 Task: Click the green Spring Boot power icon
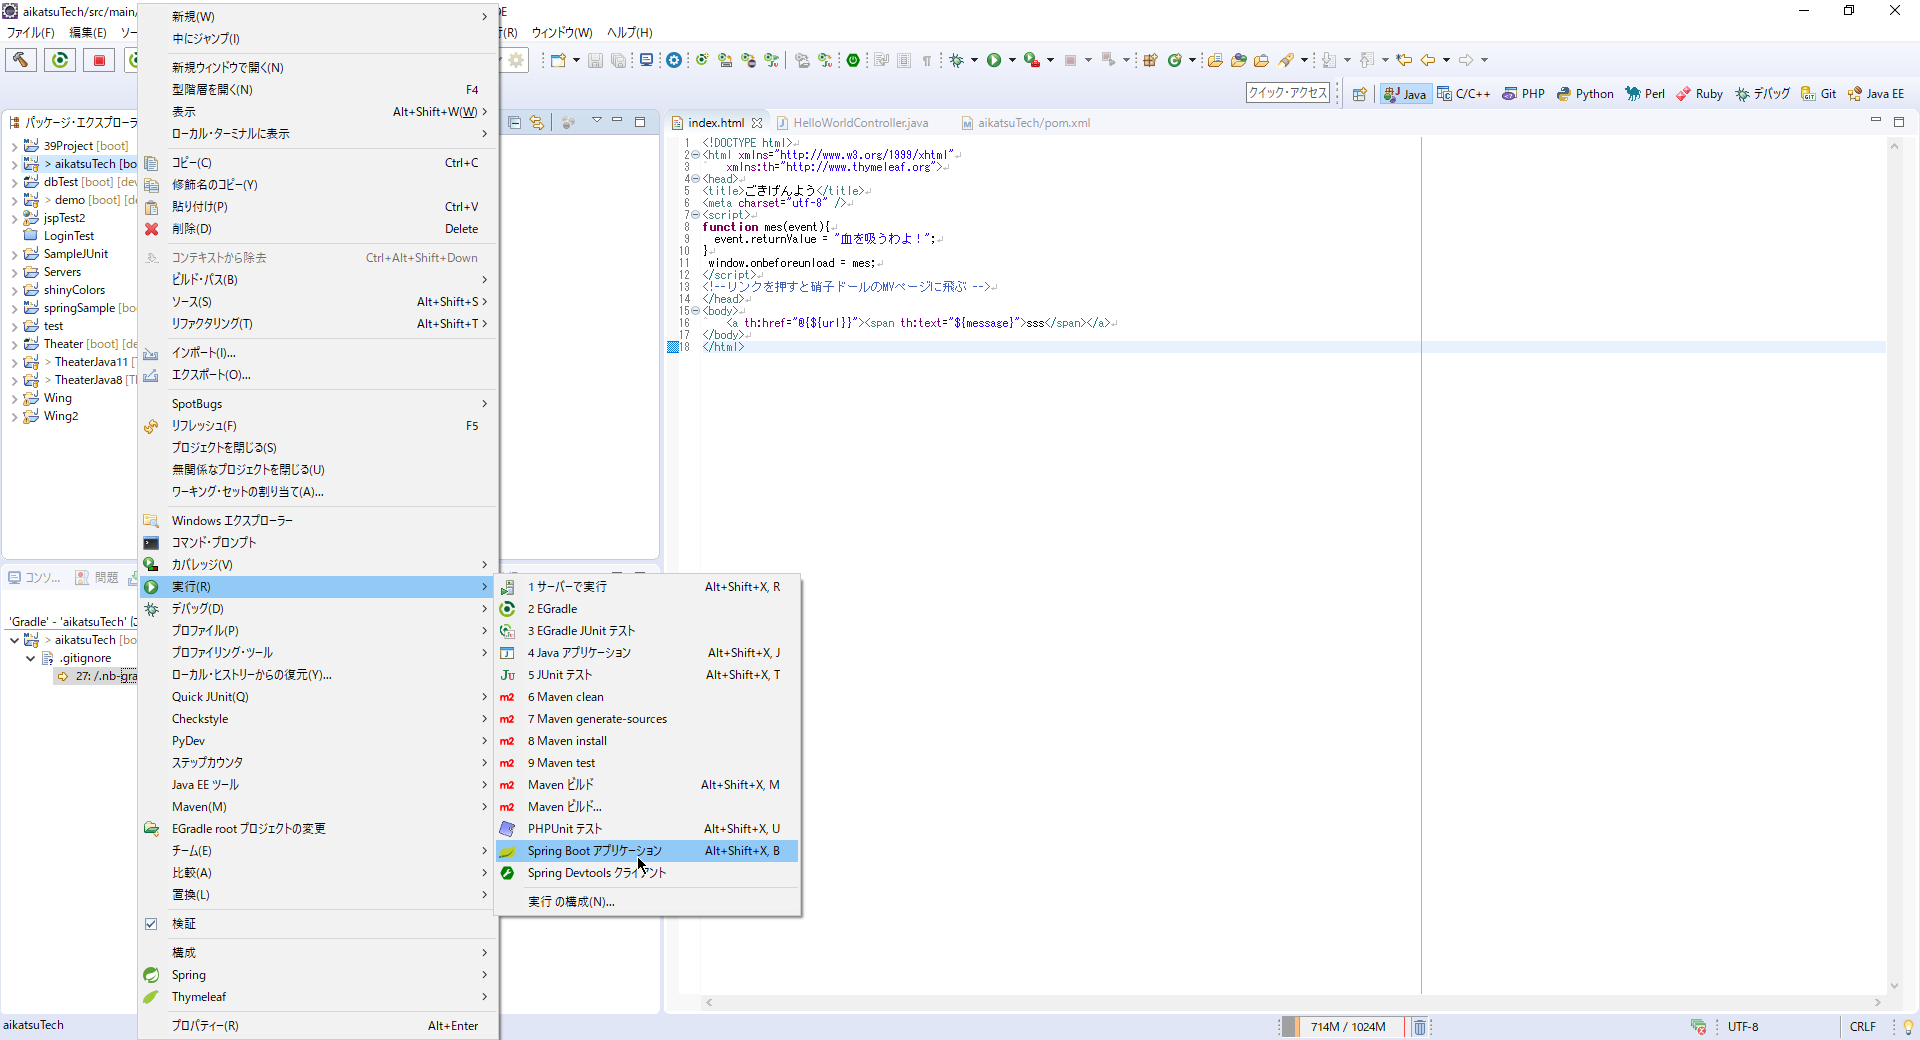(853, 60)
